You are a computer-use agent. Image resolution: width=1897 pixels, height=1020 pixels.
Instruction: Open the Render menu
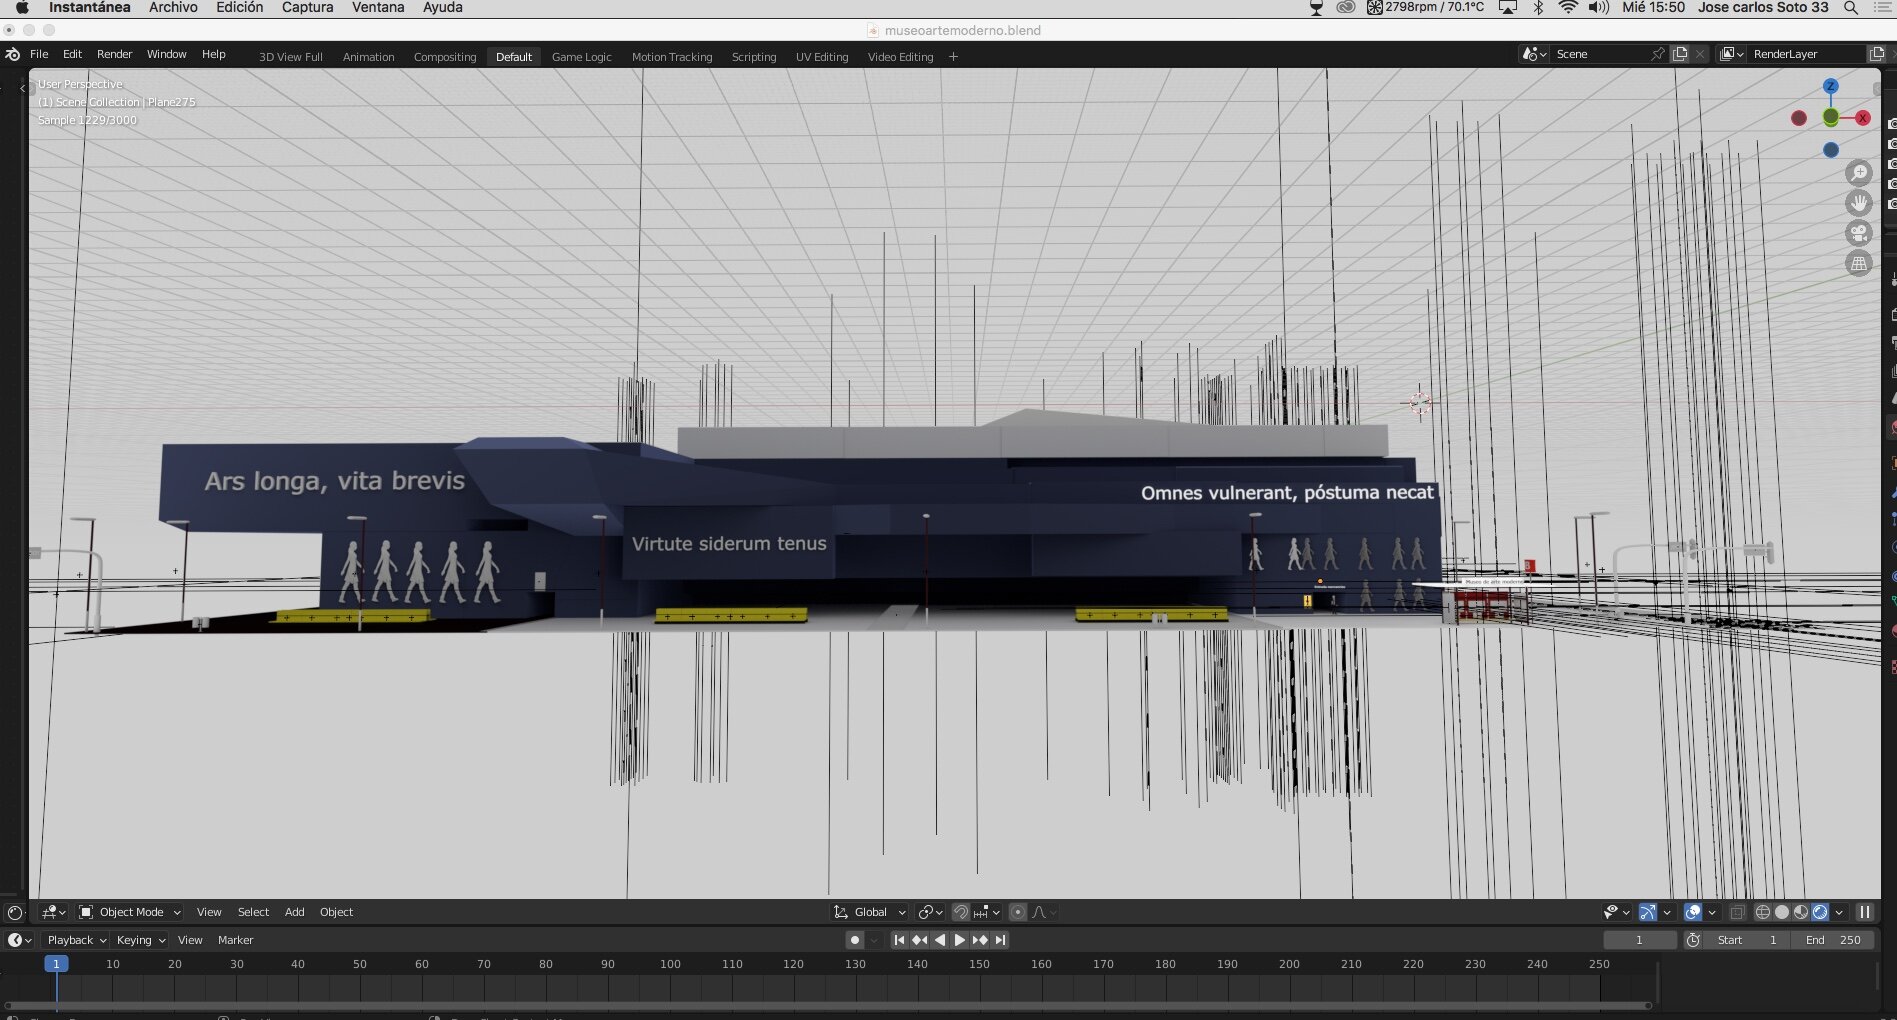(x=114, y=54)
